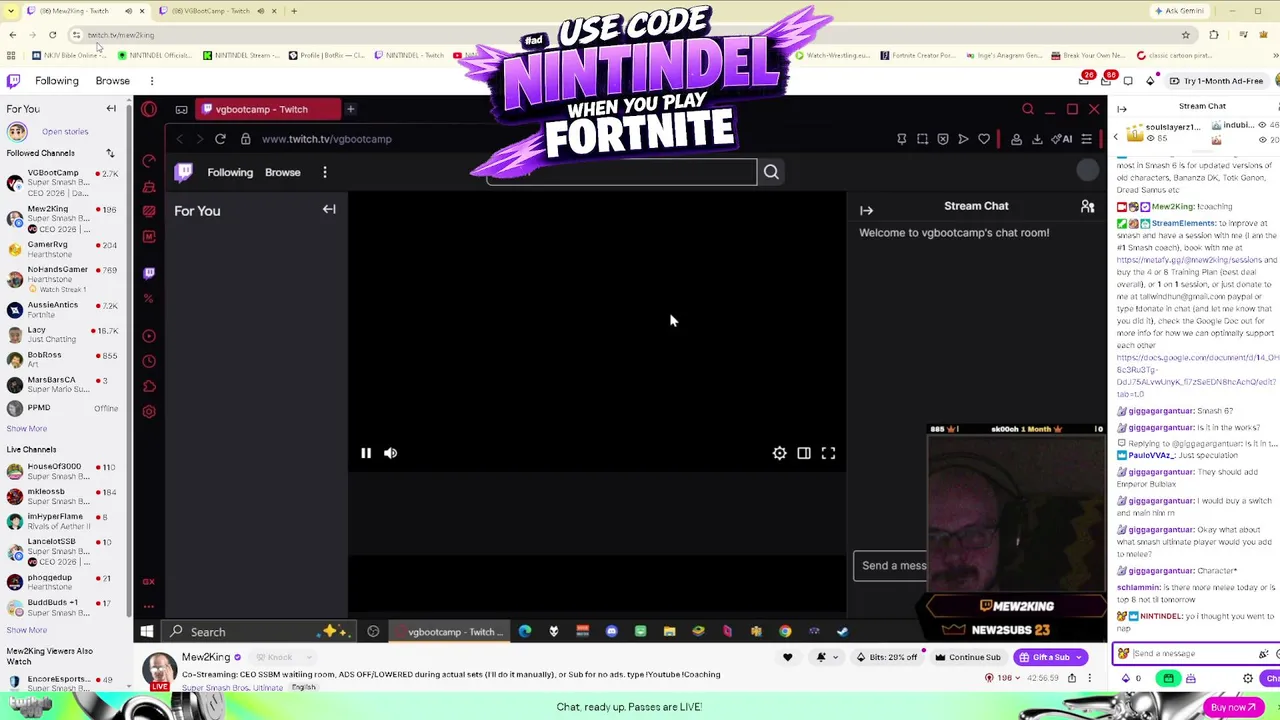The height and width of the screenshot is (720, 1280).
Task: Click the heart bookmark icon in Opera GX toolbar
Action: pos(984,139)
